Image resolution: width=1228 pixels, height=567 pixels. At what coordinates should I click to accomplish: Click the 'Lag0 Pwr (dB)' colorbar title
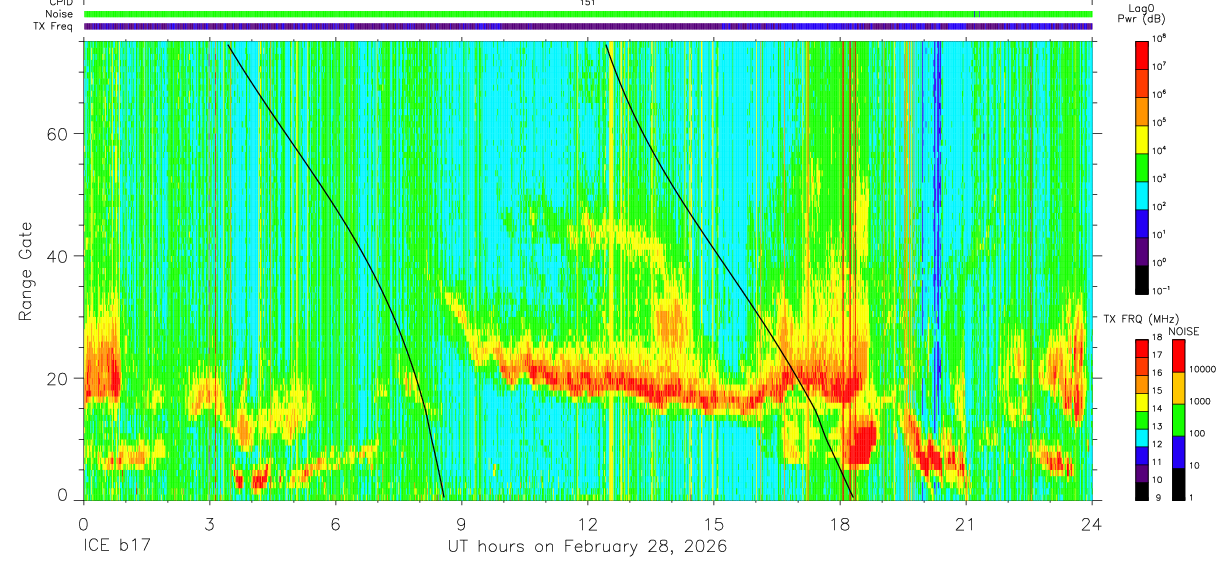[1142, 13]
